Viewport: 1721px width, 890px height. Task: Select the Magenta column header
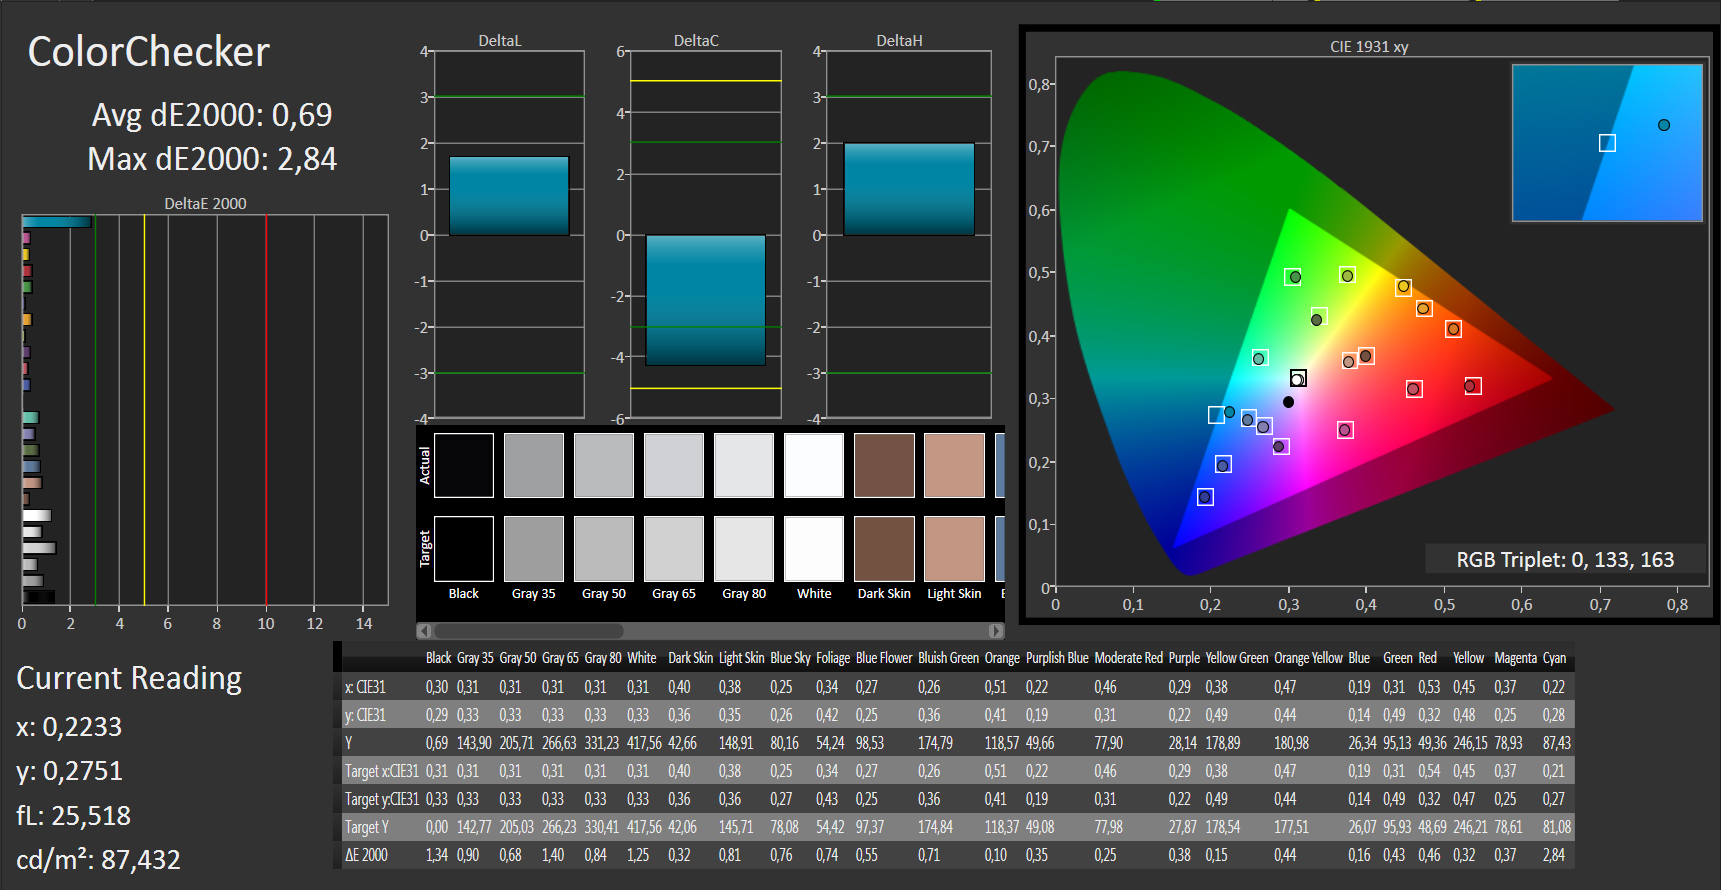click(x=1515, y=658)
